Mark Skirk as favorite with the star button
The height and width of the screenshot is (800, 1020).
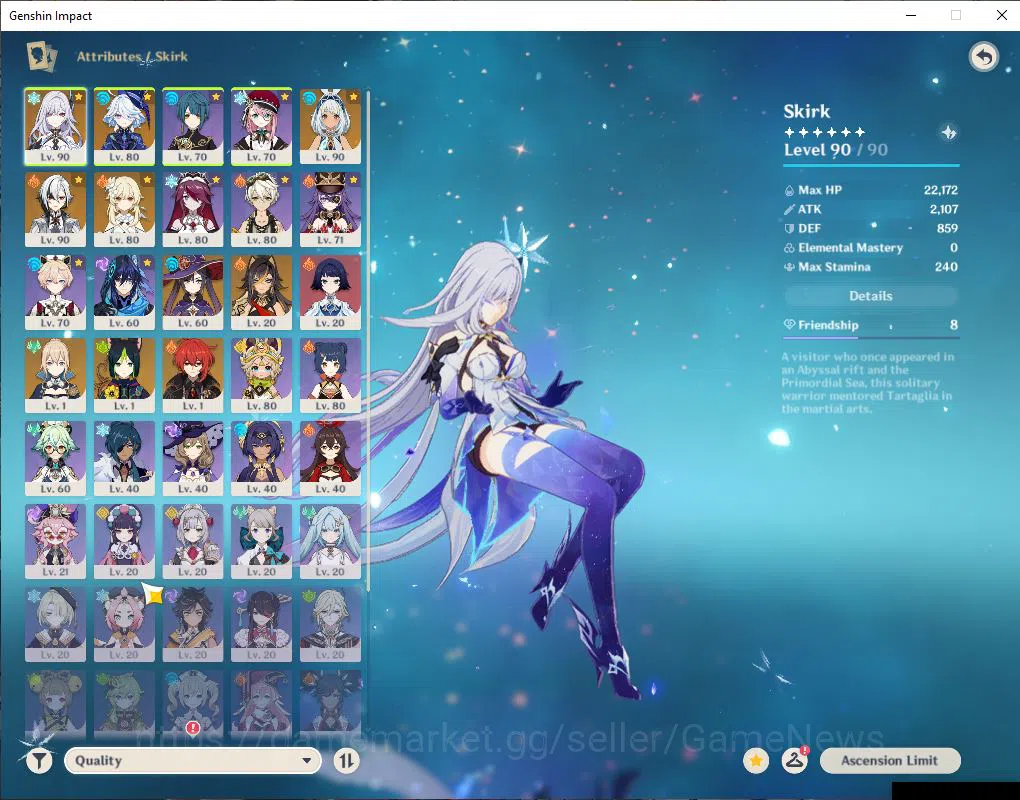click(x=756, y=760)
